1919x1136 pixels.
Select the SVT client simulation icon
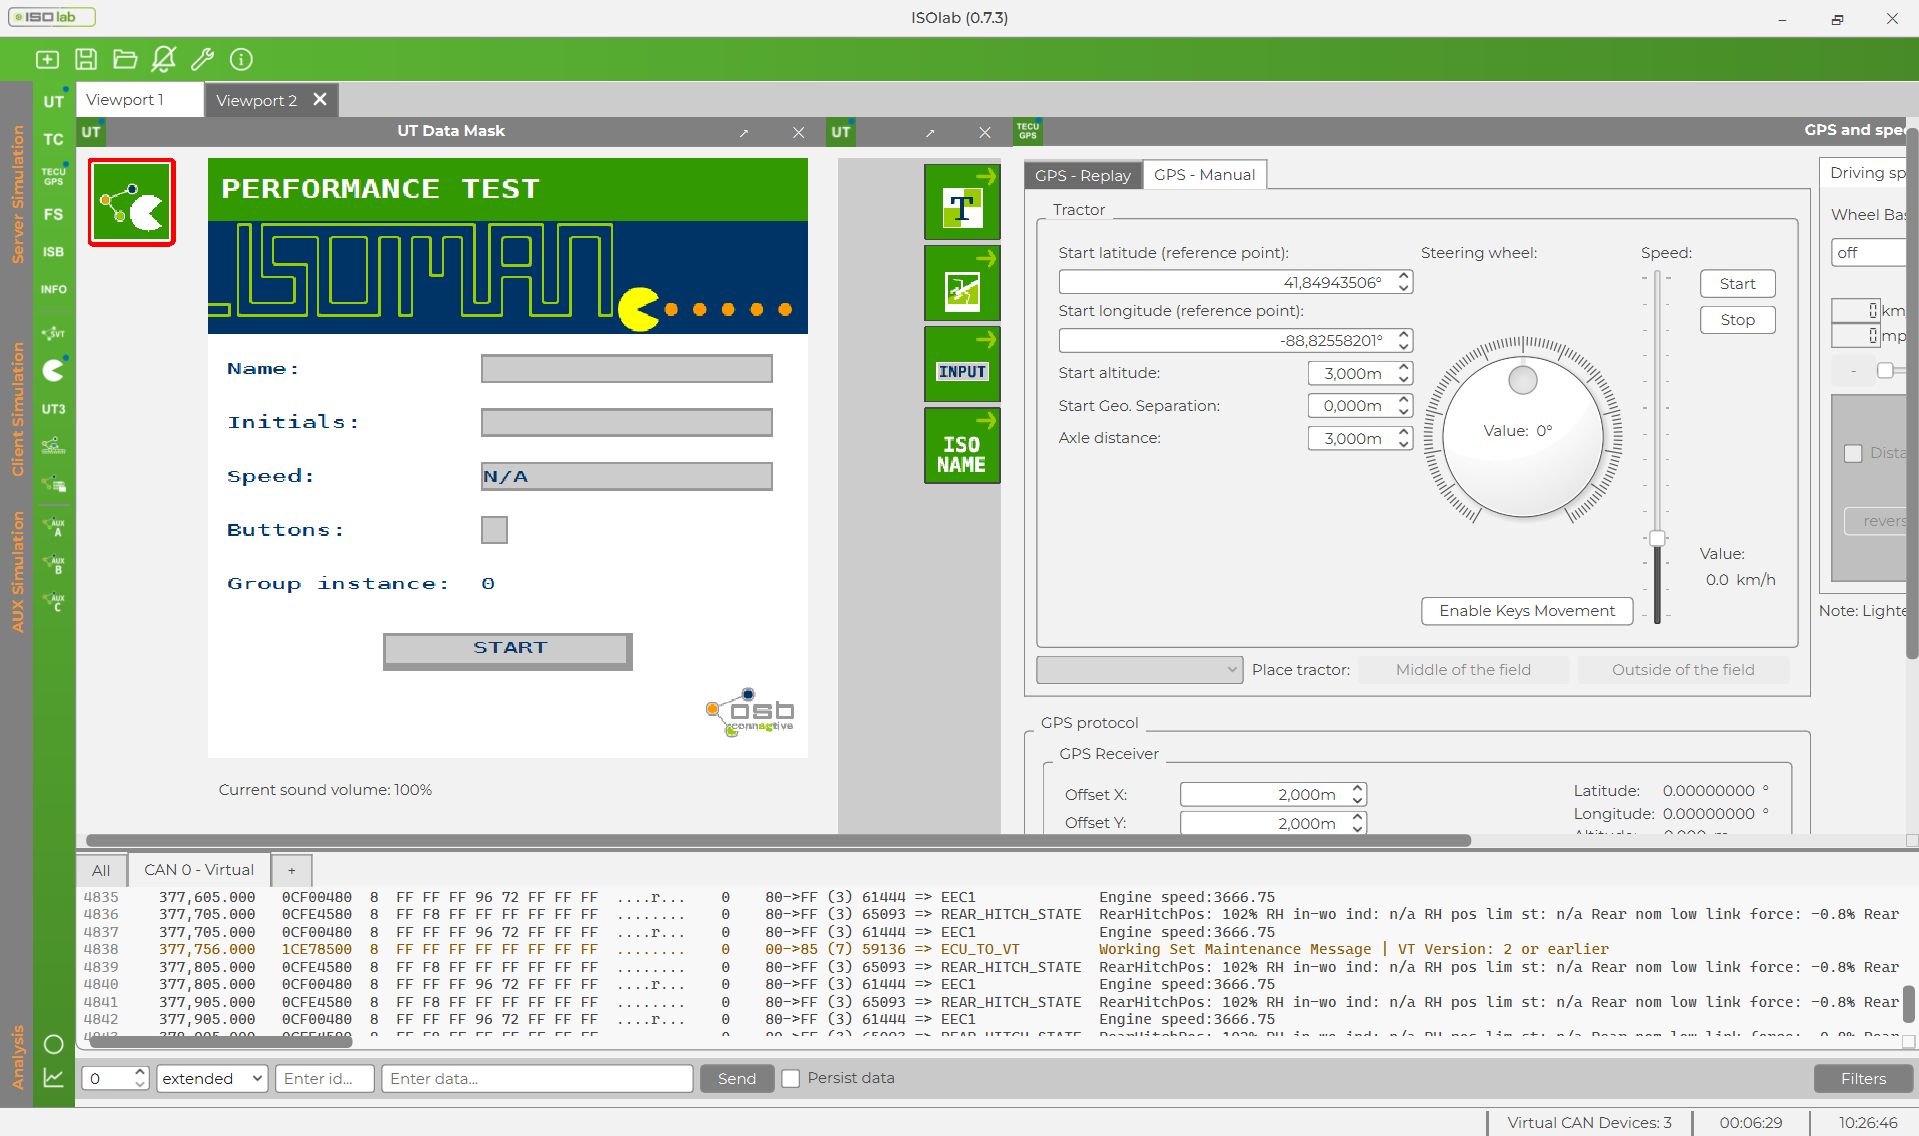(x=54, y=333)
